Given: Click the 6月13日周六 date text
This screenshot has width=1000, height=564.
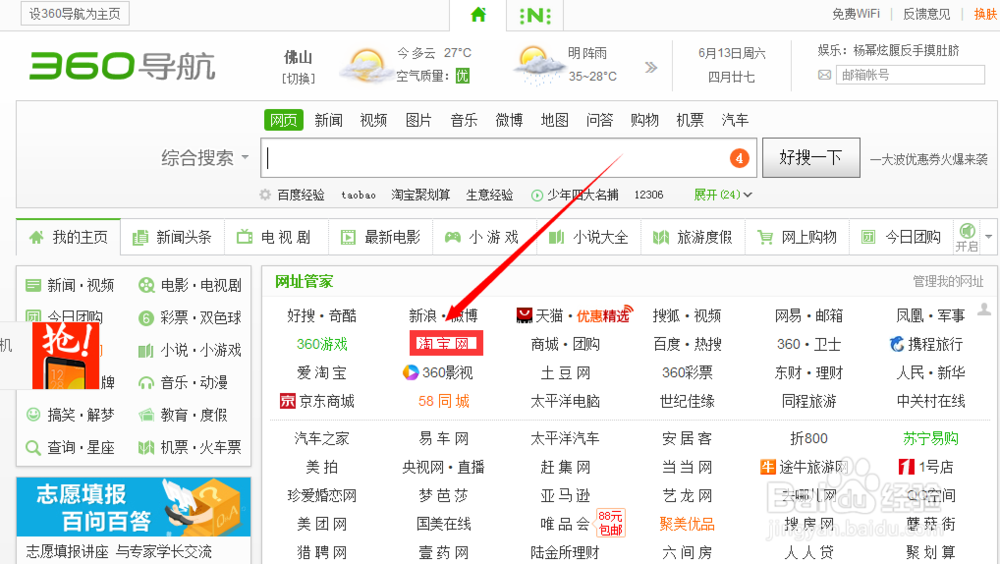Looking at the screenshot, I should coord(732,53).
